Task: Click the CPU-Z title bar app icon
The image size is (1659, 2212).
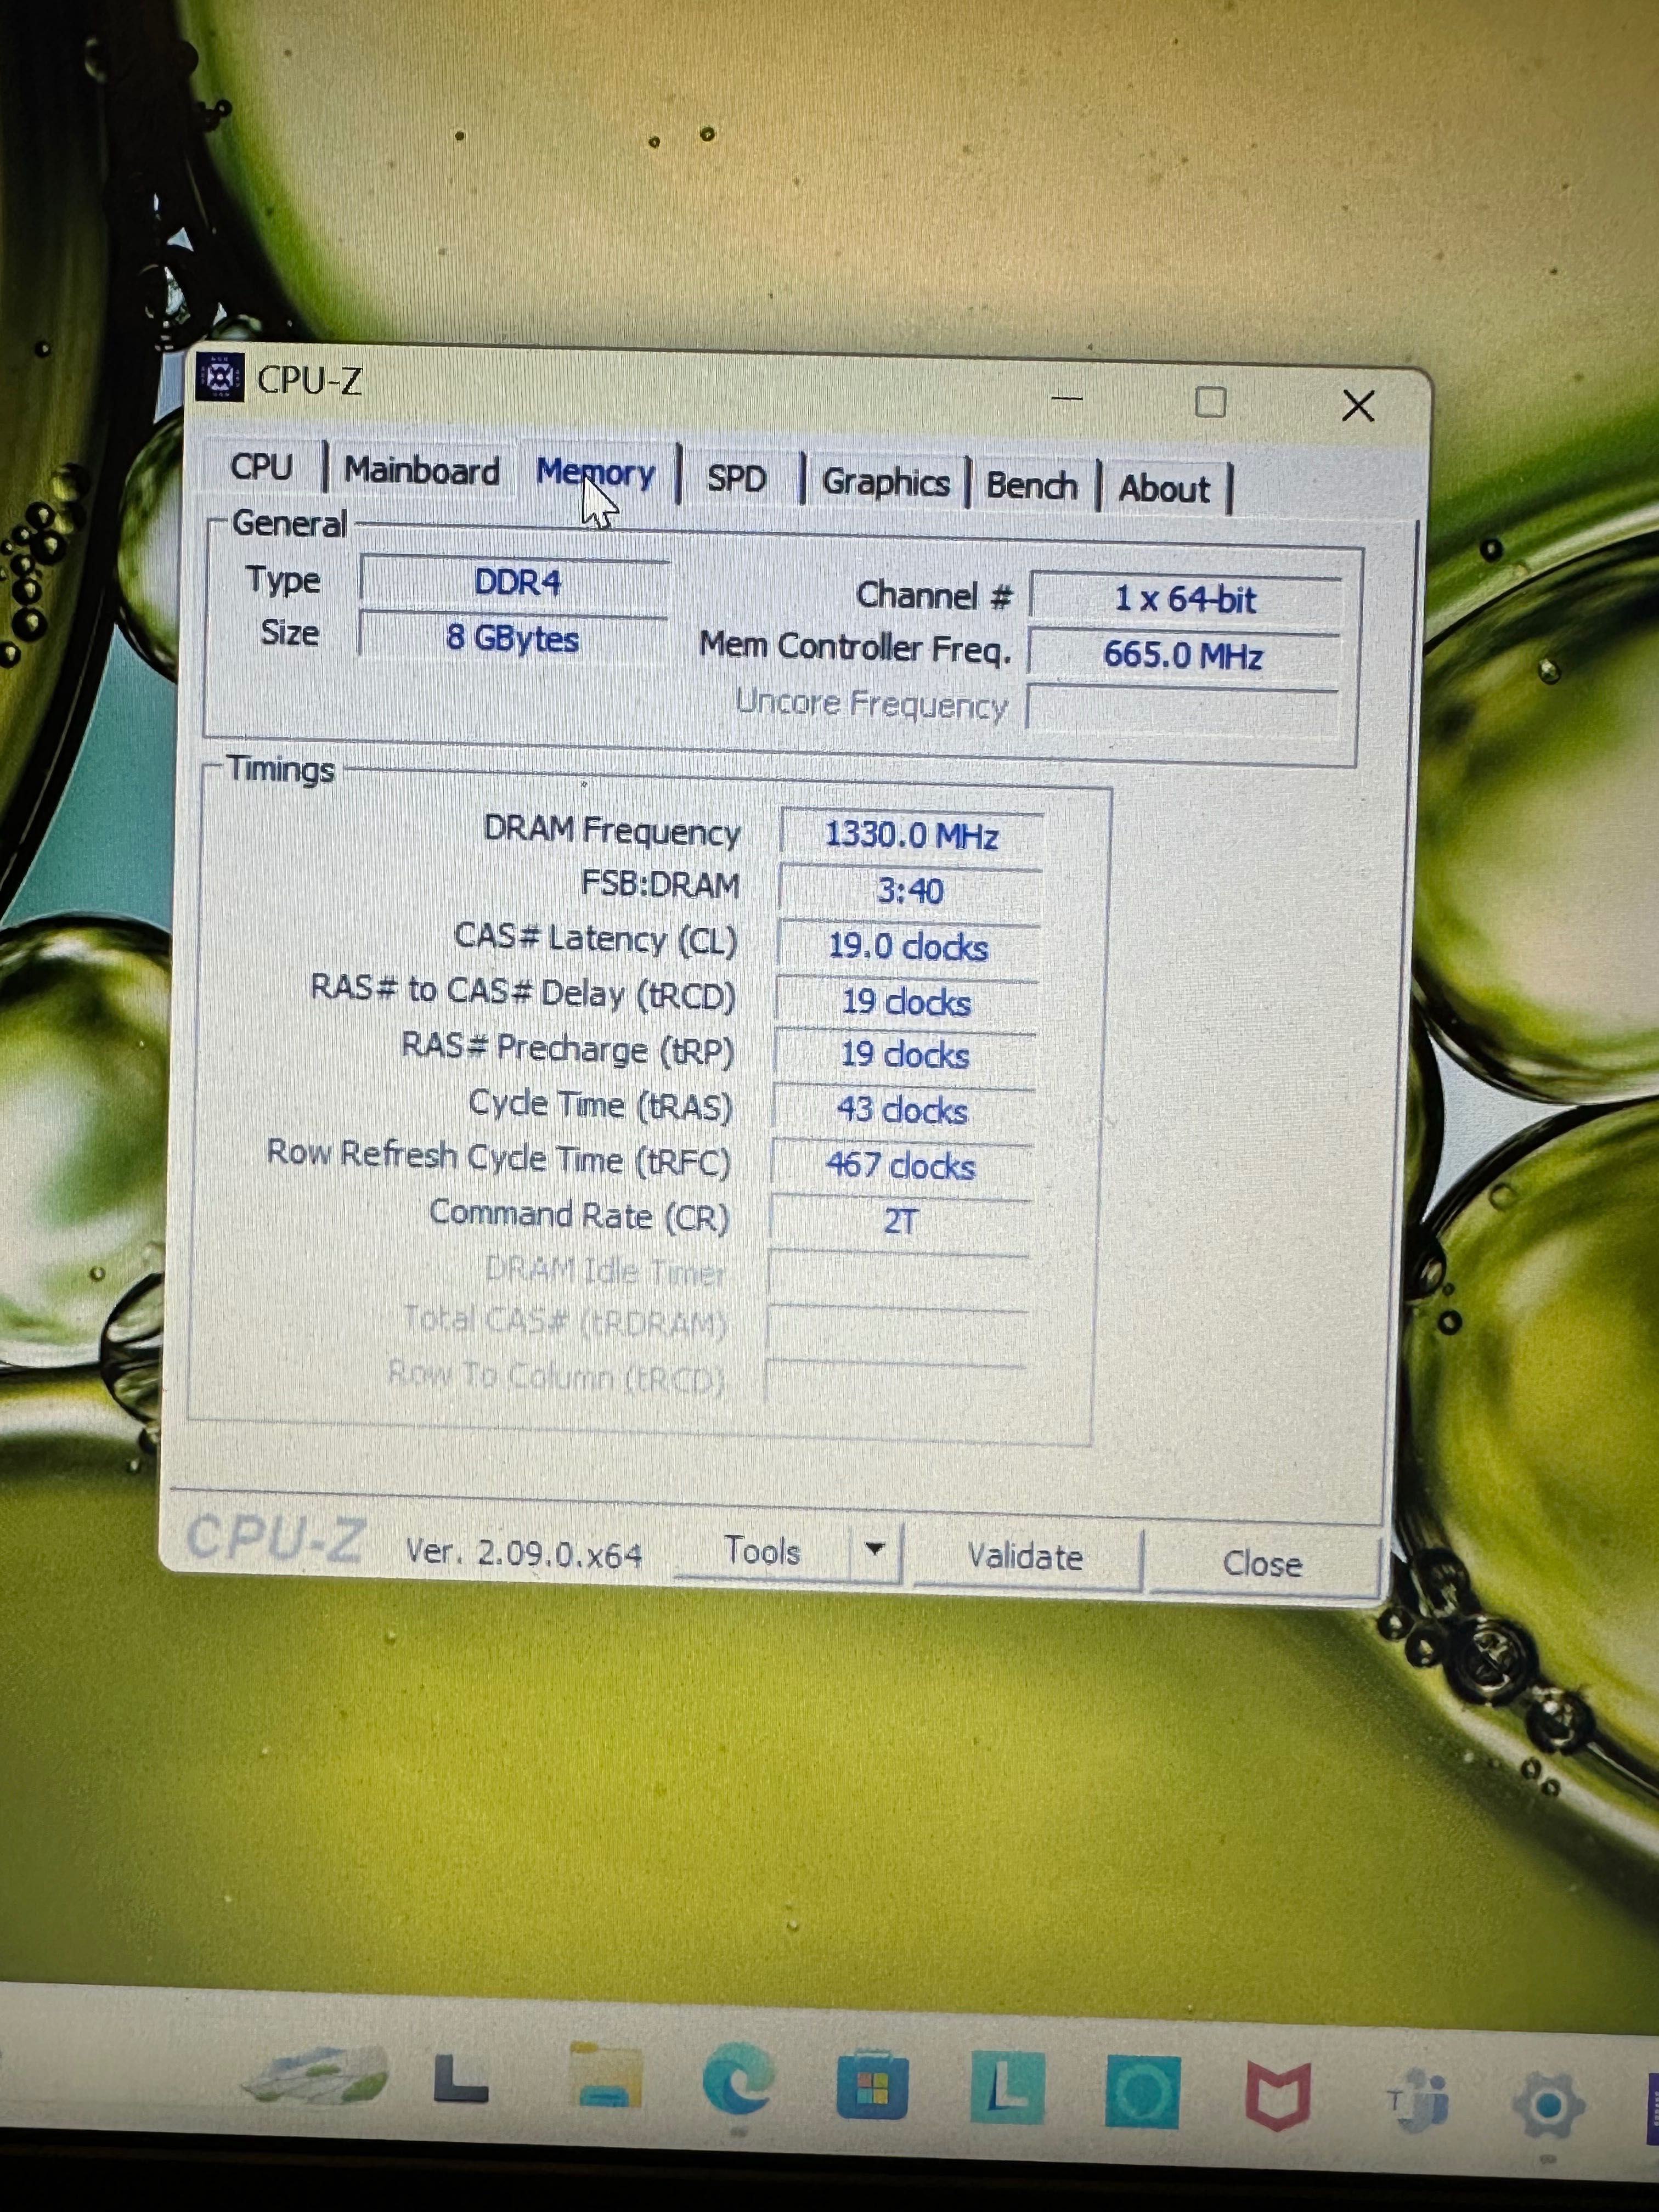Action: pos(220,377)
